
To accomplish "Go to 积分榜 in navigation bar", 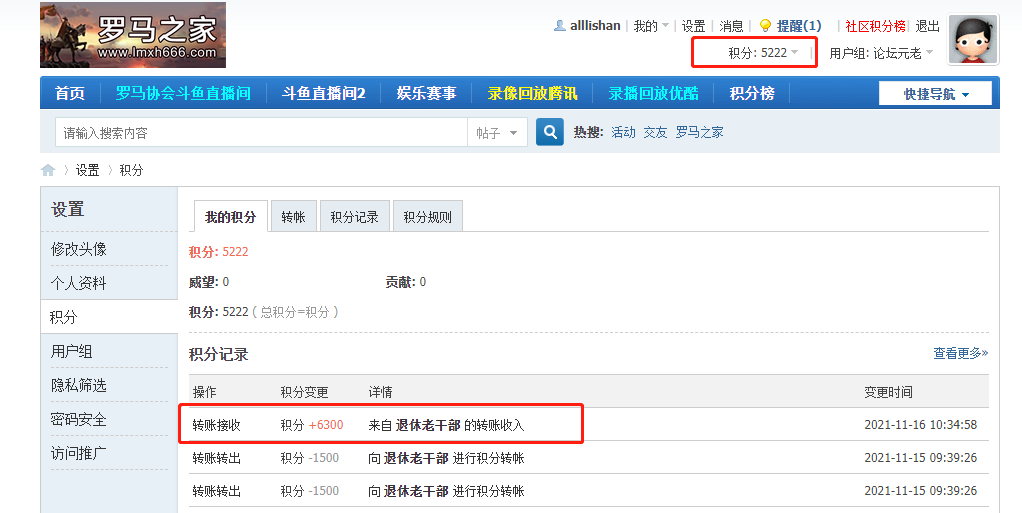I will (x=752, y=93).
